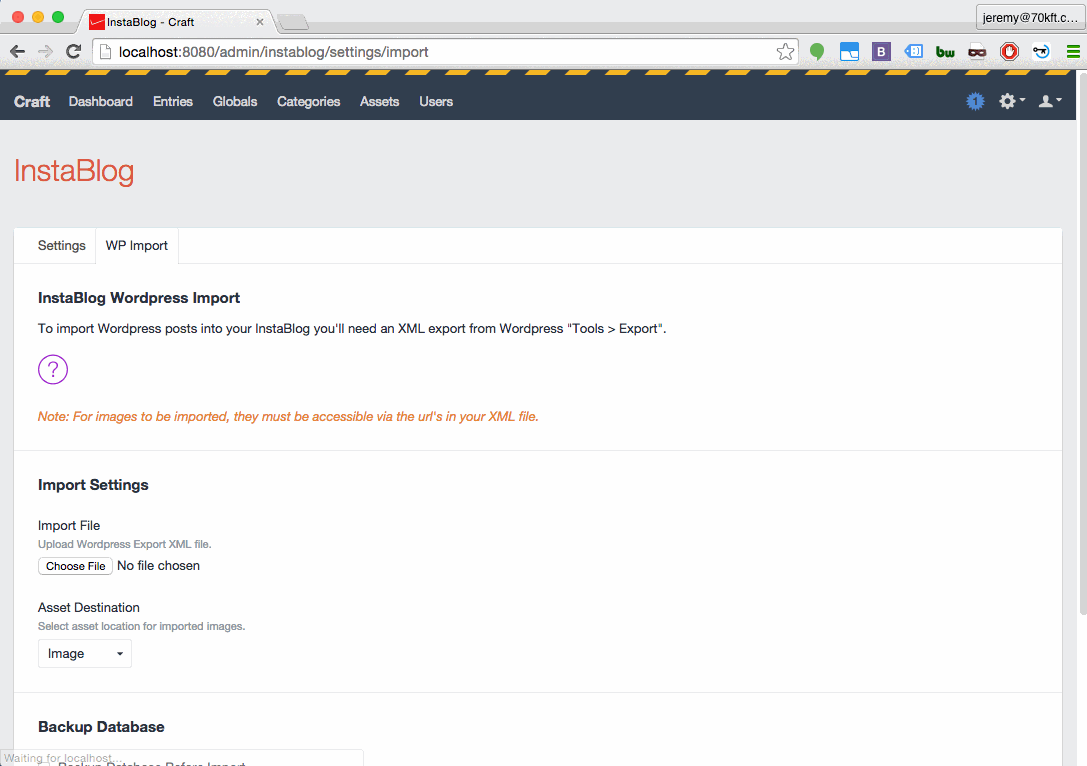Click the address bar URL field
The height and width of the screenshot is (766, 1087).
point(444,52)
